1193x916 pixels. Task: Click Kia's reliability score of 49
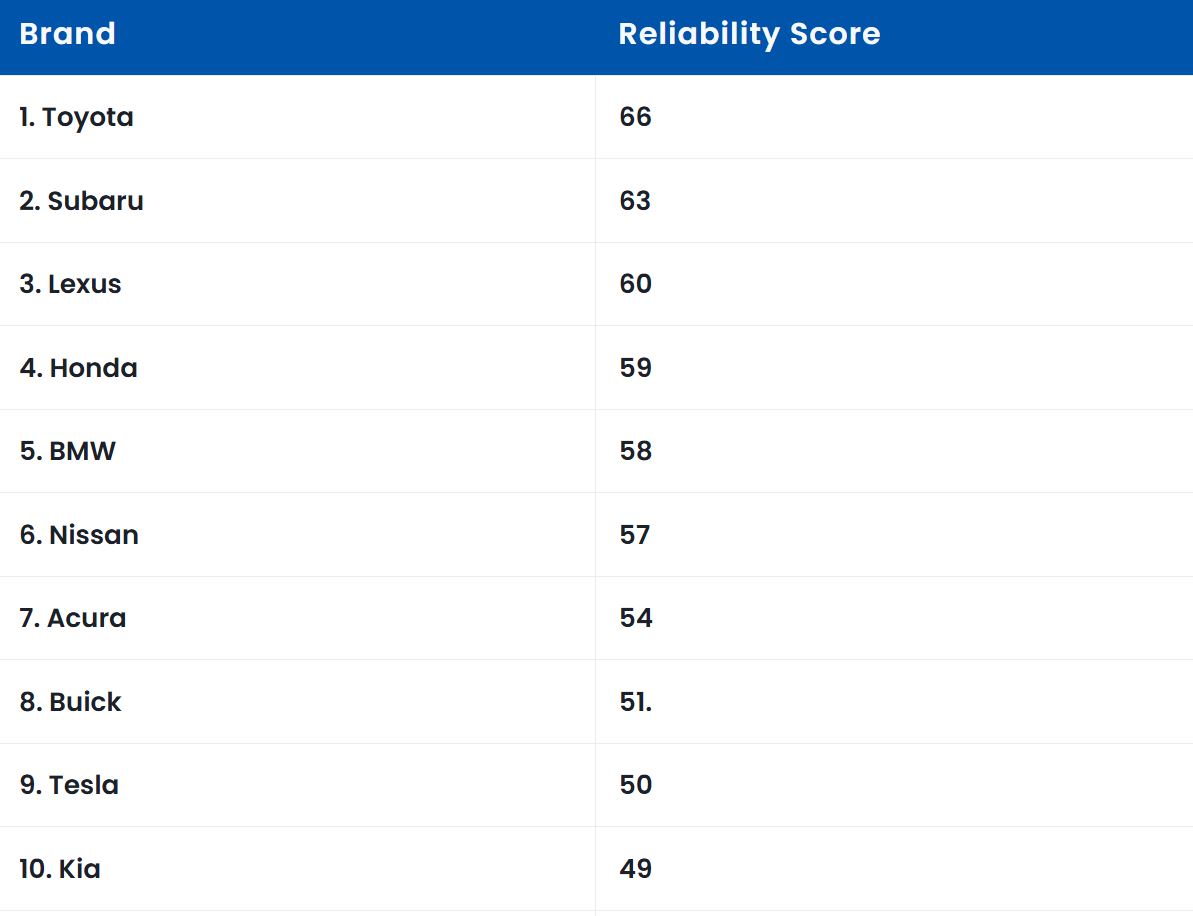(635, 869)
